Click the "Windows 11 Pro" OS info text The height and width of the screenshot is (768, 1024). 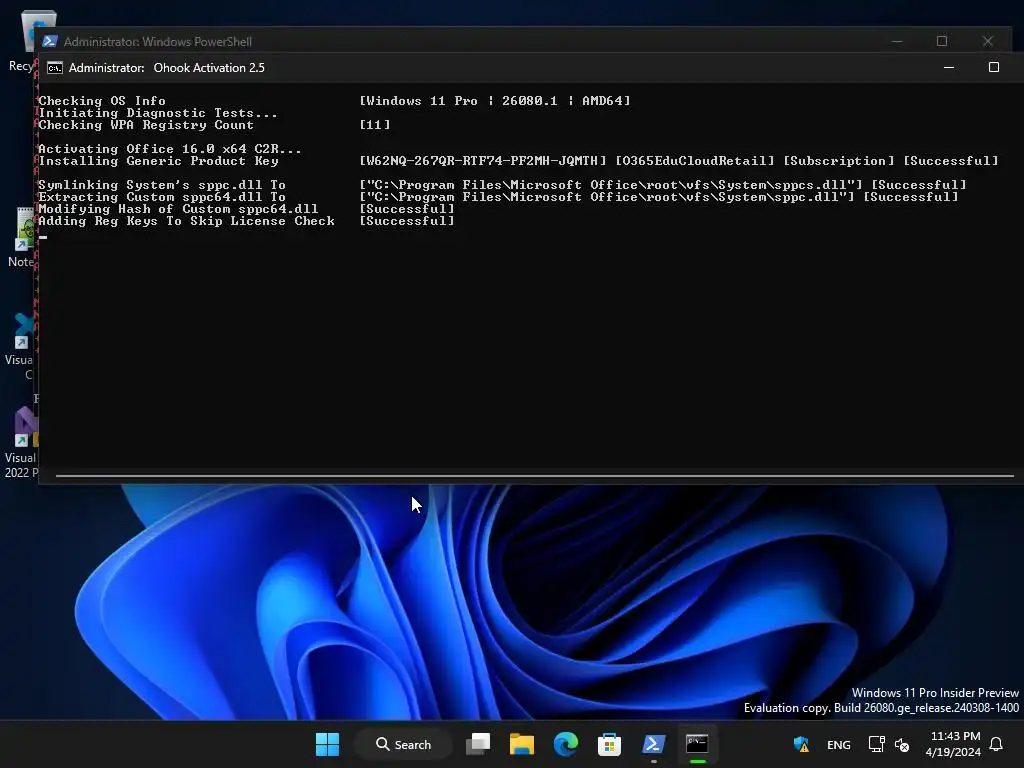[422, 101]
